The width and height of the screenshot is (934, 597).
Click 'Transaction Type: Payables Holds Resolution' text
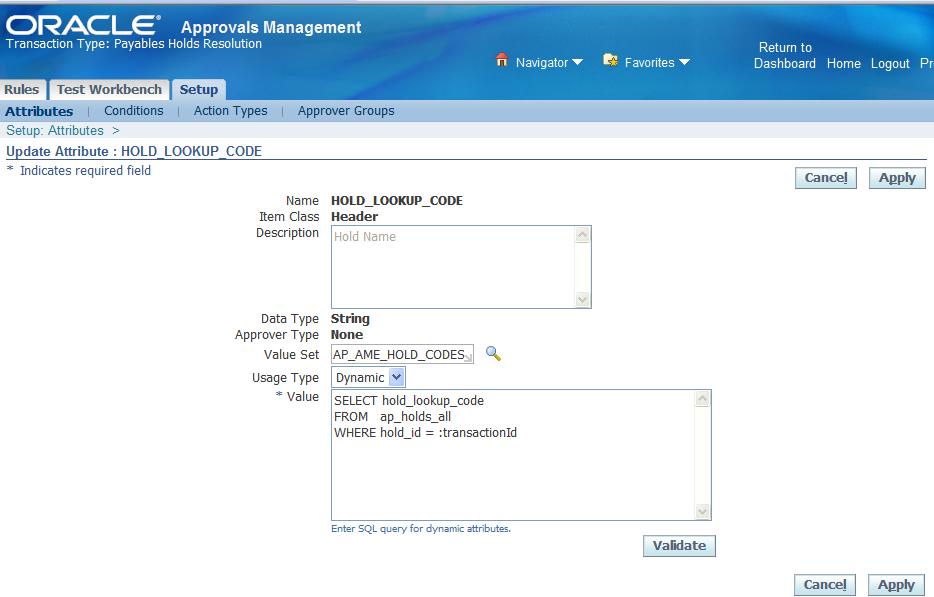click(x=134, y=43)
